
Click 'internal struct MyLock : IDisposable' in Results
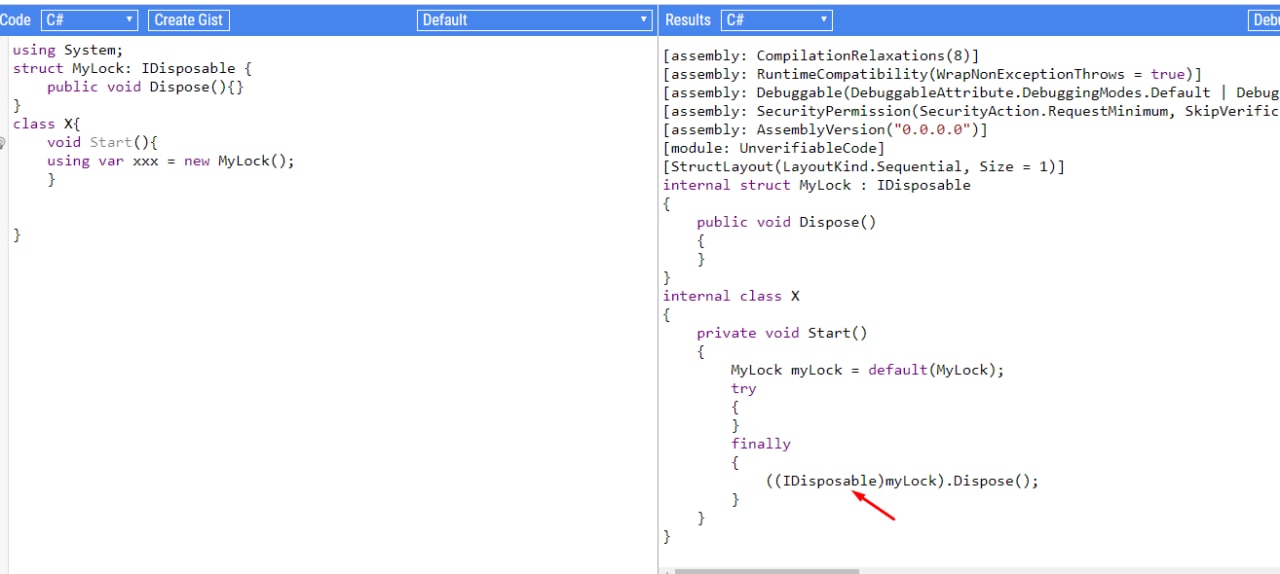click(817, 185)
